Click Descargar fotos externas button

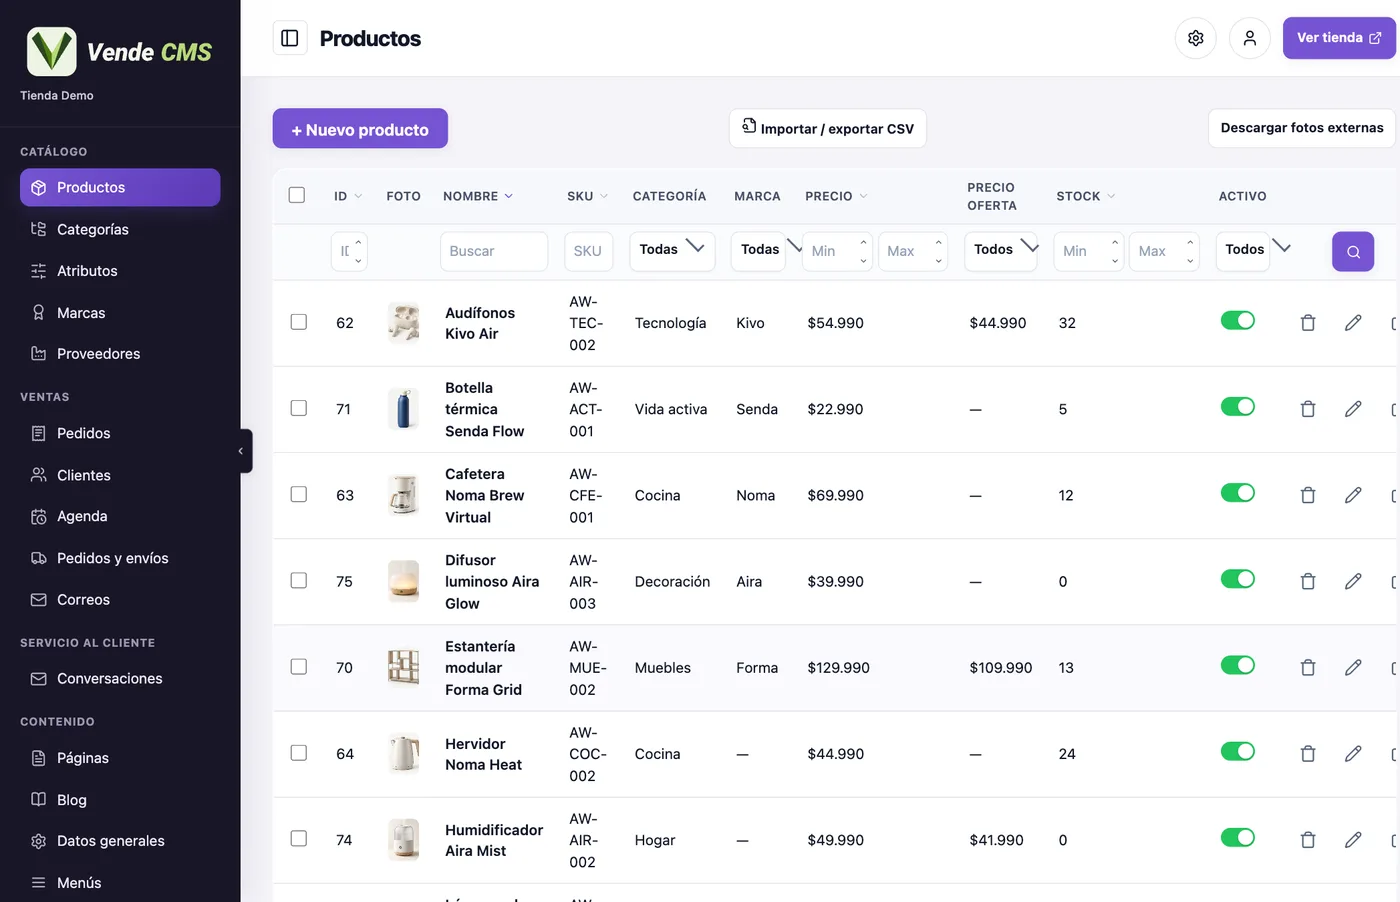[1302, 128]
